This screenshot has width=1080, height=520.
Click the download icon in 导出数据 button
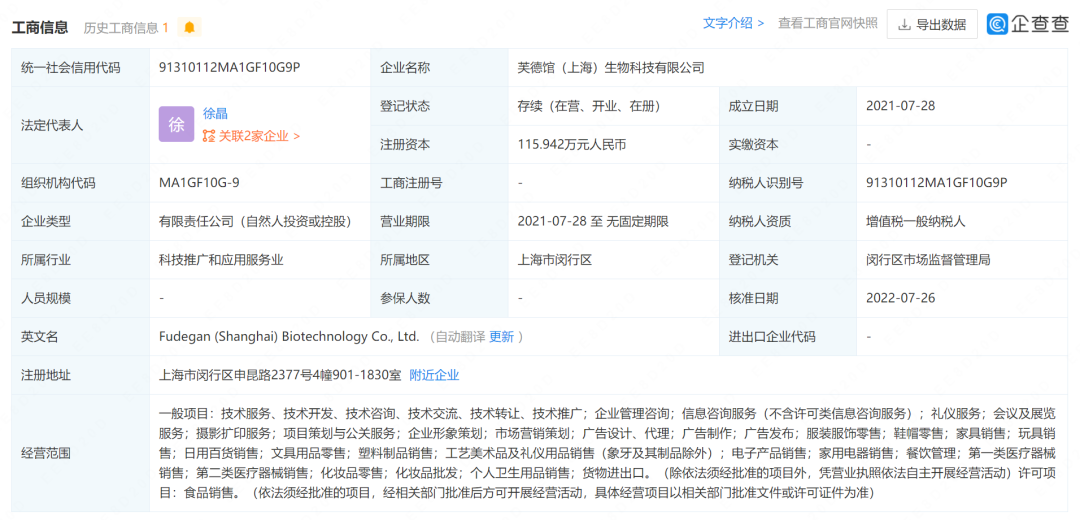[904, 25]
